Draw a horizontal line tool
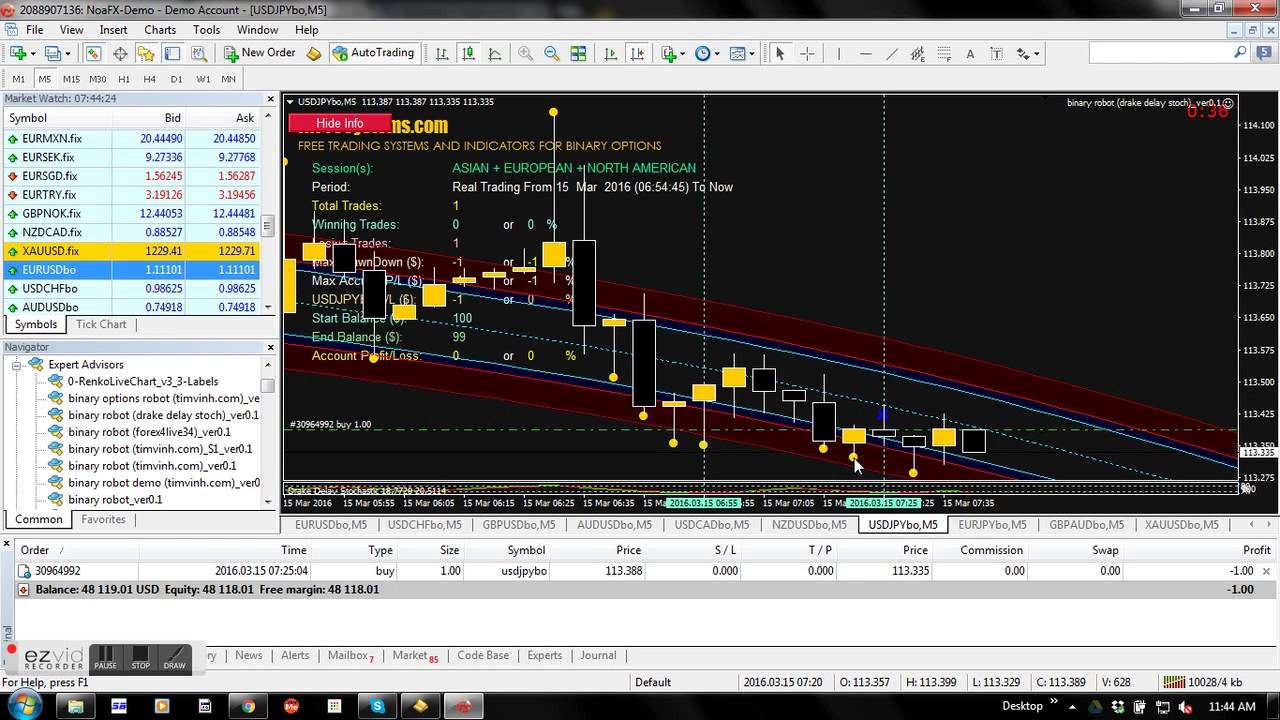 (866, 53)
